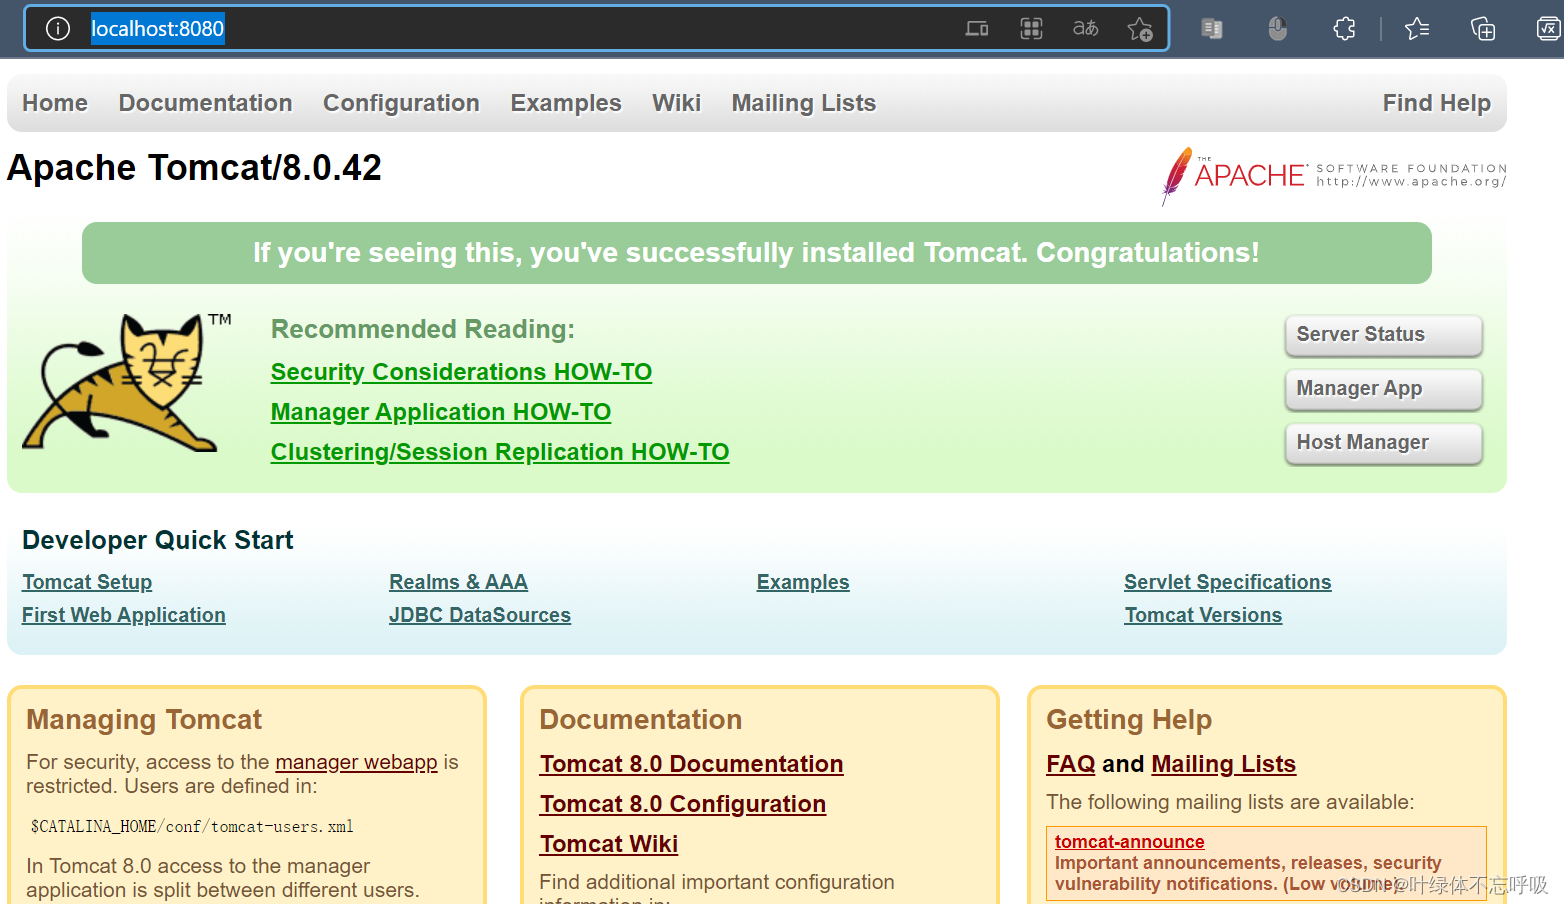Click the Getting Help heading
The height and width of the screenshot is (904, 1564).
coord(1129,720)
